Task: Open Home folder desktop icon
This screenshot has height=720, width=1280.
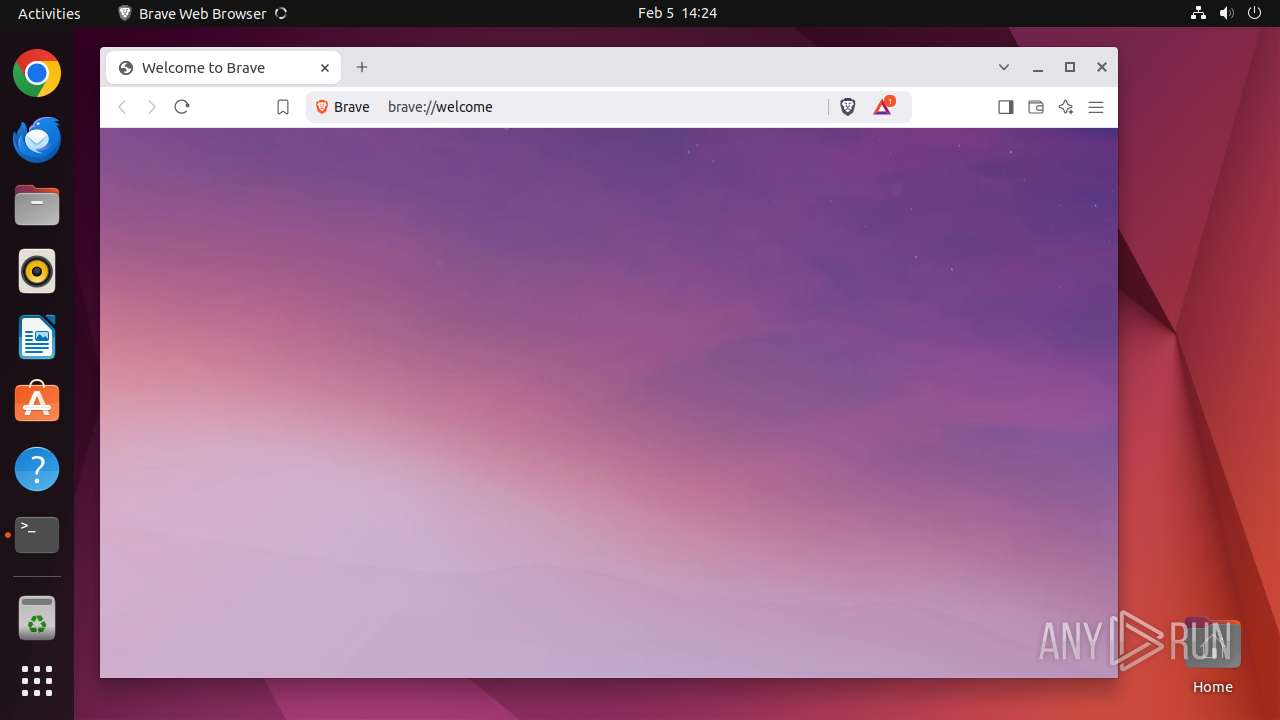Action: tap(1212, 655)
